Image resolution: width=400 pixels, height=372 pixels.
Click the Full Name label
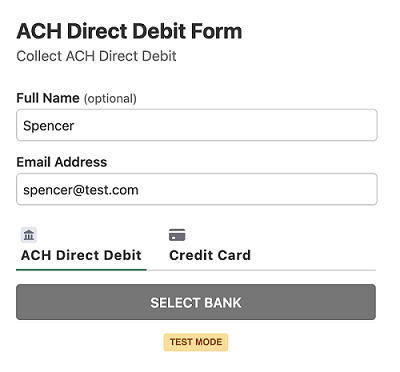[x=48, y=98]
